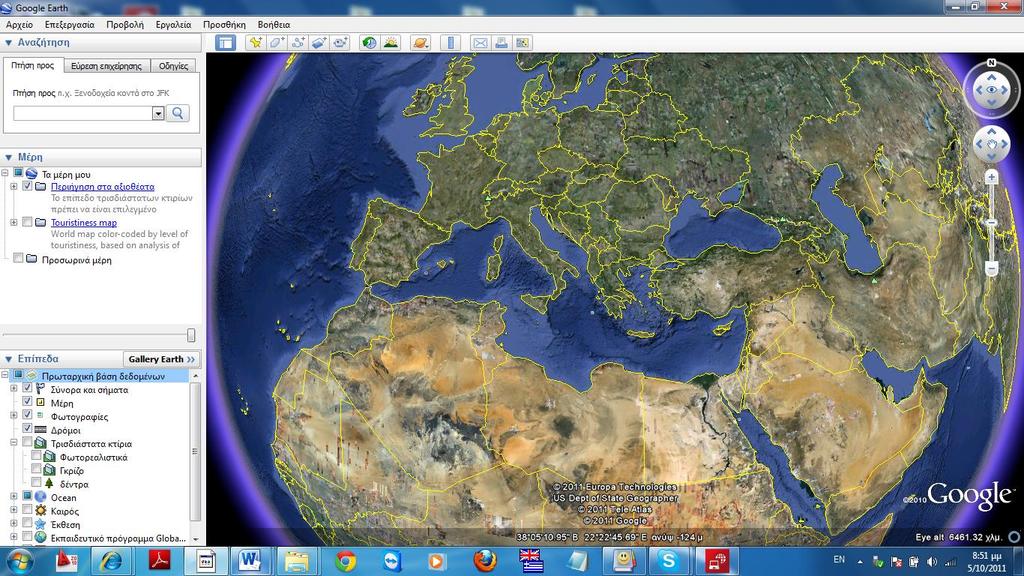The width and height of the screenshot is (1024, 576).
Task: Click the fly-to search input field
Action: 82,113
